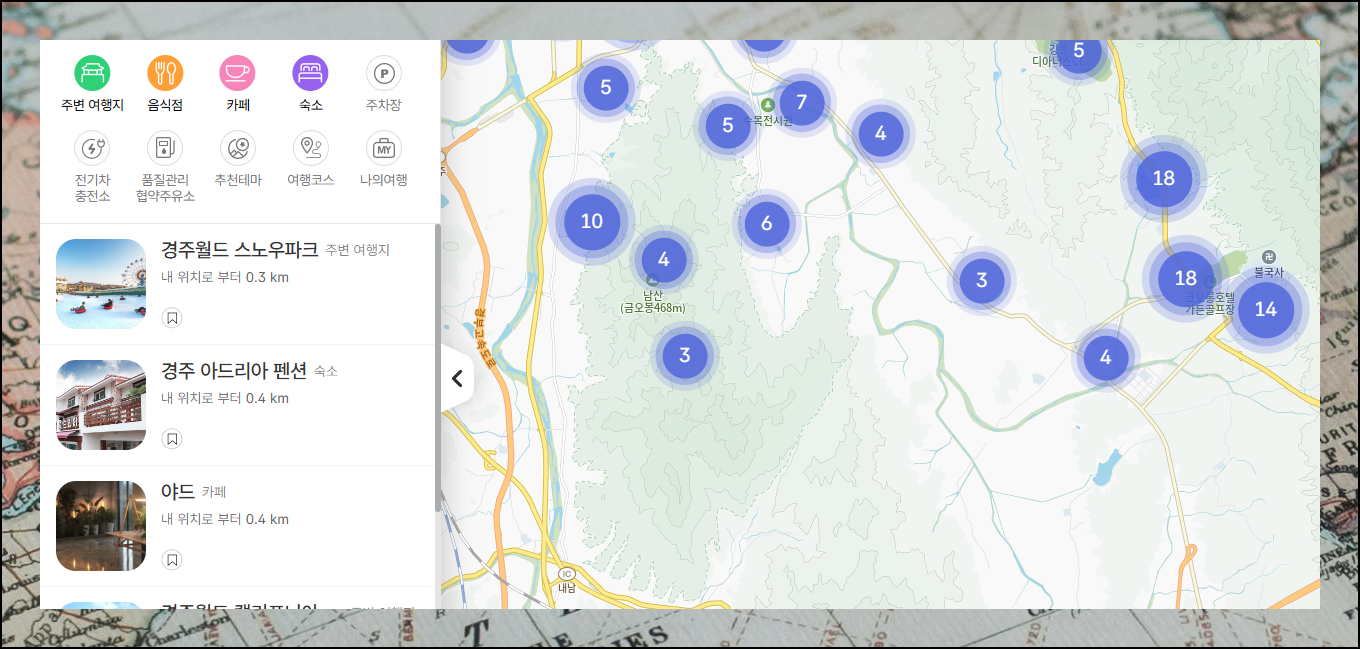Open the map cluster marked 7

pos(801,102)
